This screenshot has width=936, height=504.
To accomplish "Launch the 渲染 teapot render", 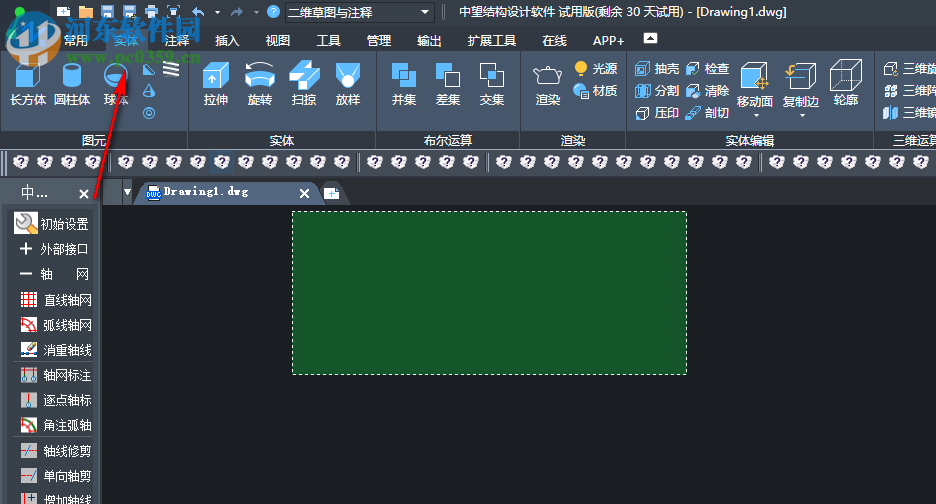I will (547, 85).
